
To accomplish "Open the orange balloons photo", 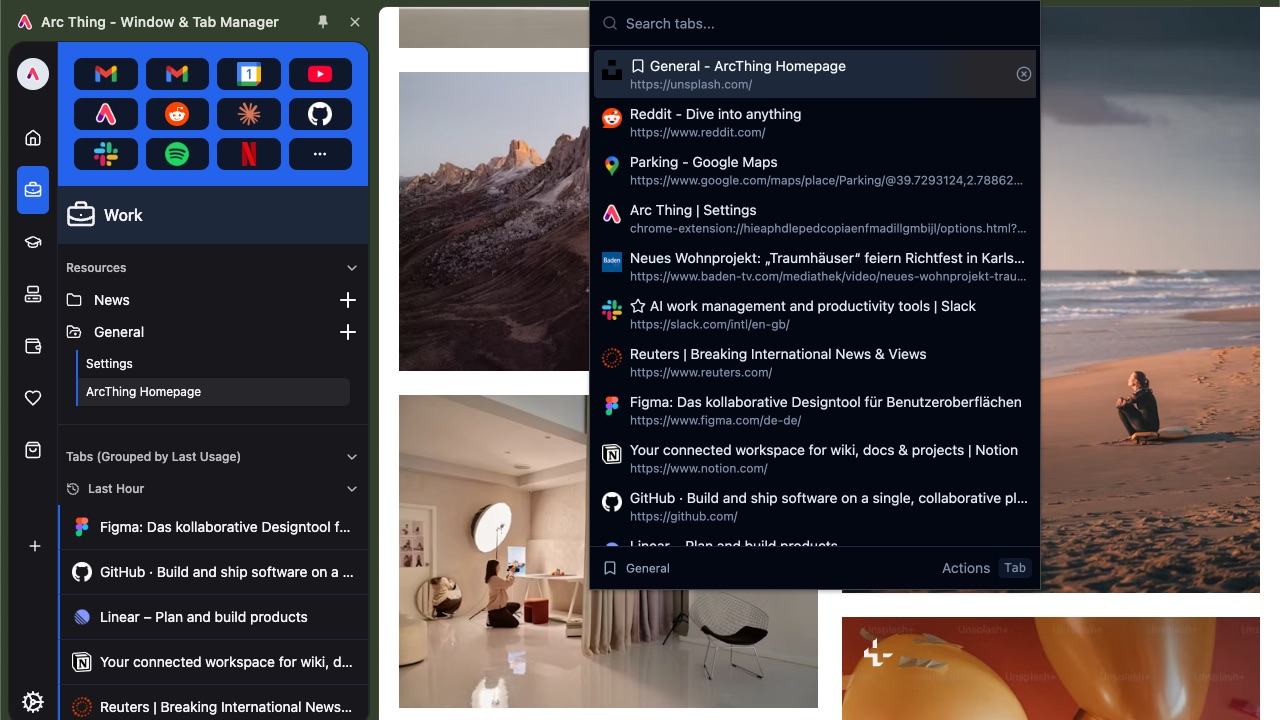I will coord(1051,668).
